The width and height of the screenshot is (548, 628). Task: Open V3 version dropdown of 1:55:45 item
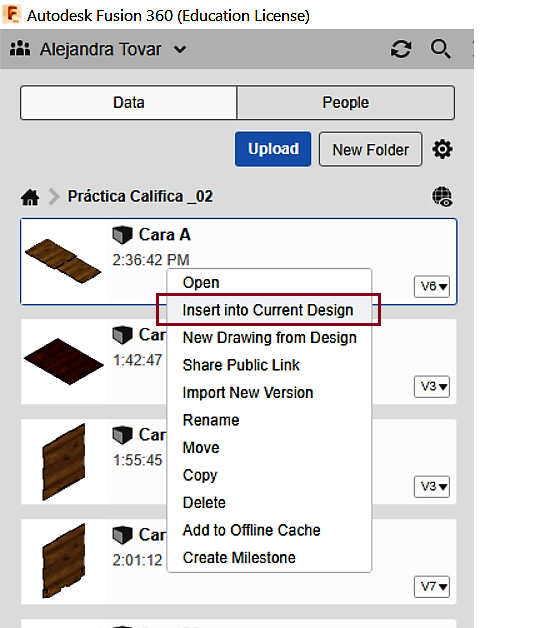[432, 487]
